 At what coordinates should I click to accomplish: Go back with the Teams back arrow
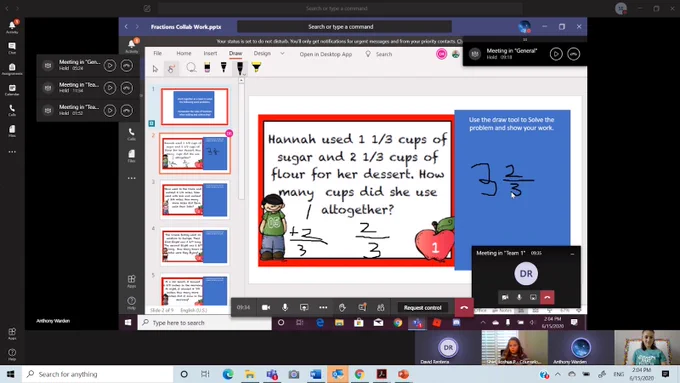point(126,26)
